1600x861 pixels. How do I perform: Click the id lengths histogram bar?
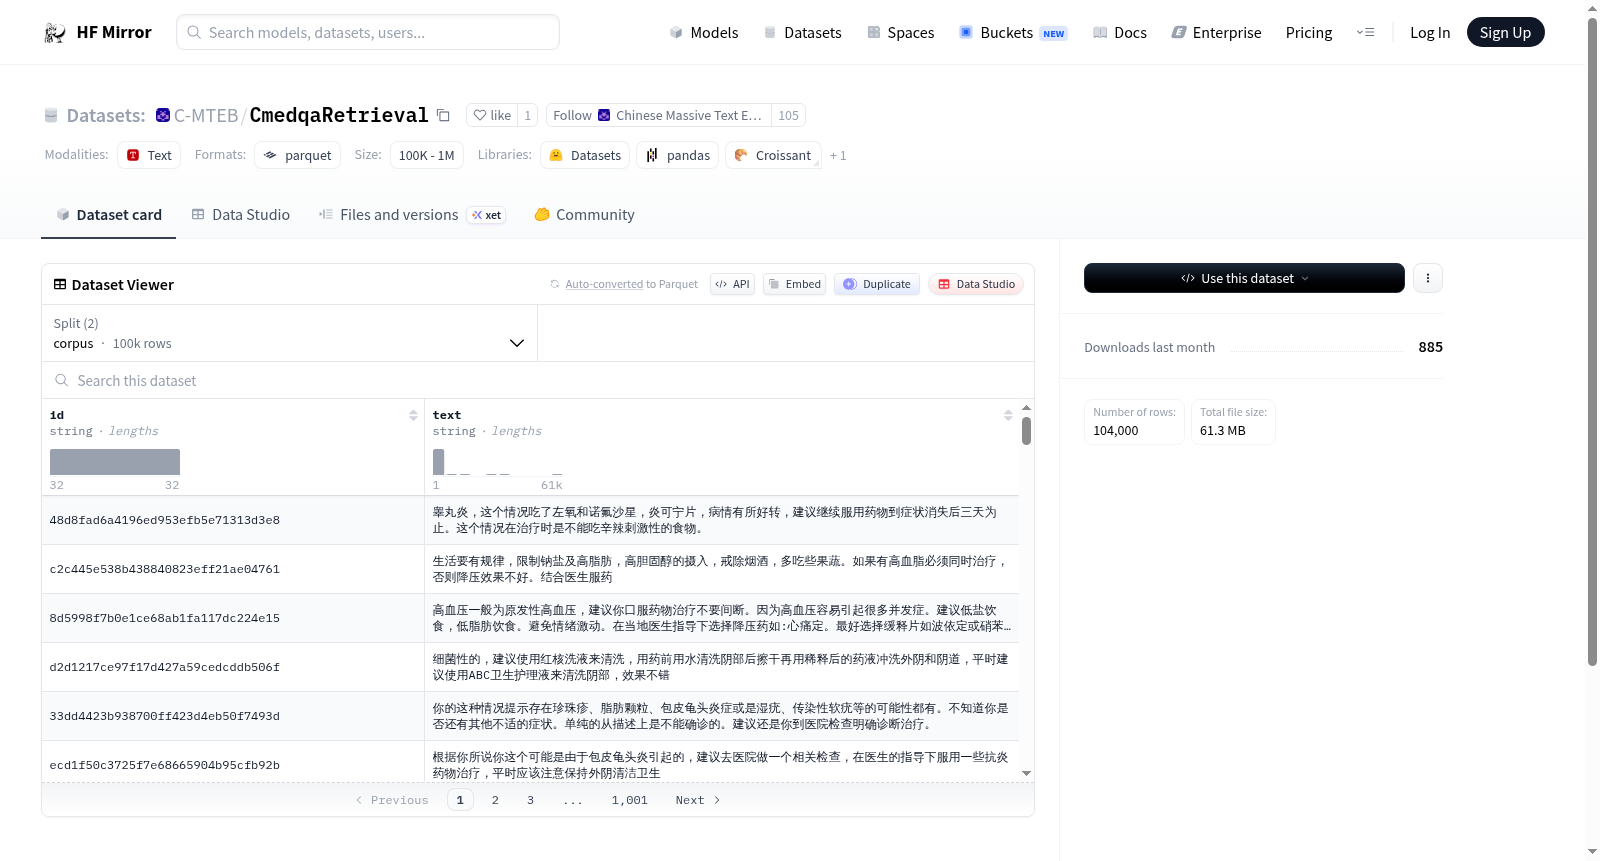[115, 462]
